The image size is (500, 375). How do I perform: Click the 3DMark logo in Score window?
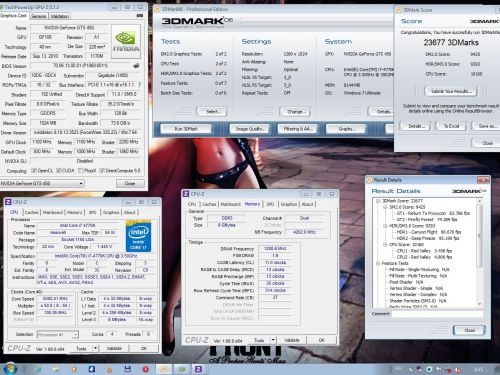click(x=484, y=21)
